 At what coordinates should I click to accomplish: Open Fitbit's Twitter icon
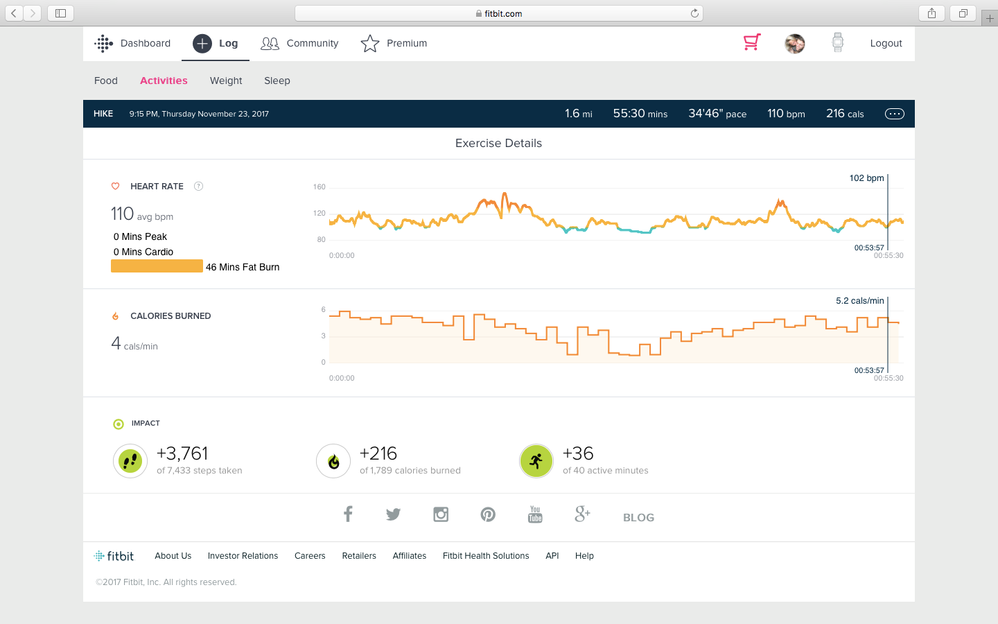click(x=393, y=515)
